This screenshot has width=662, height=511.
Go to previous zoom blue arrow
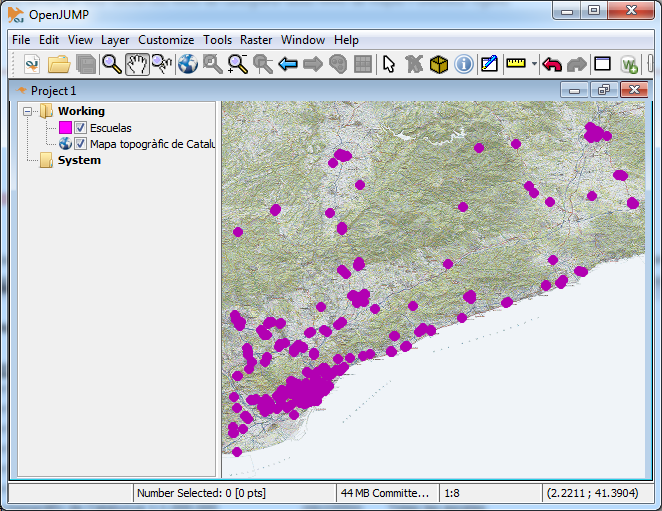click(x=288, y=64)
